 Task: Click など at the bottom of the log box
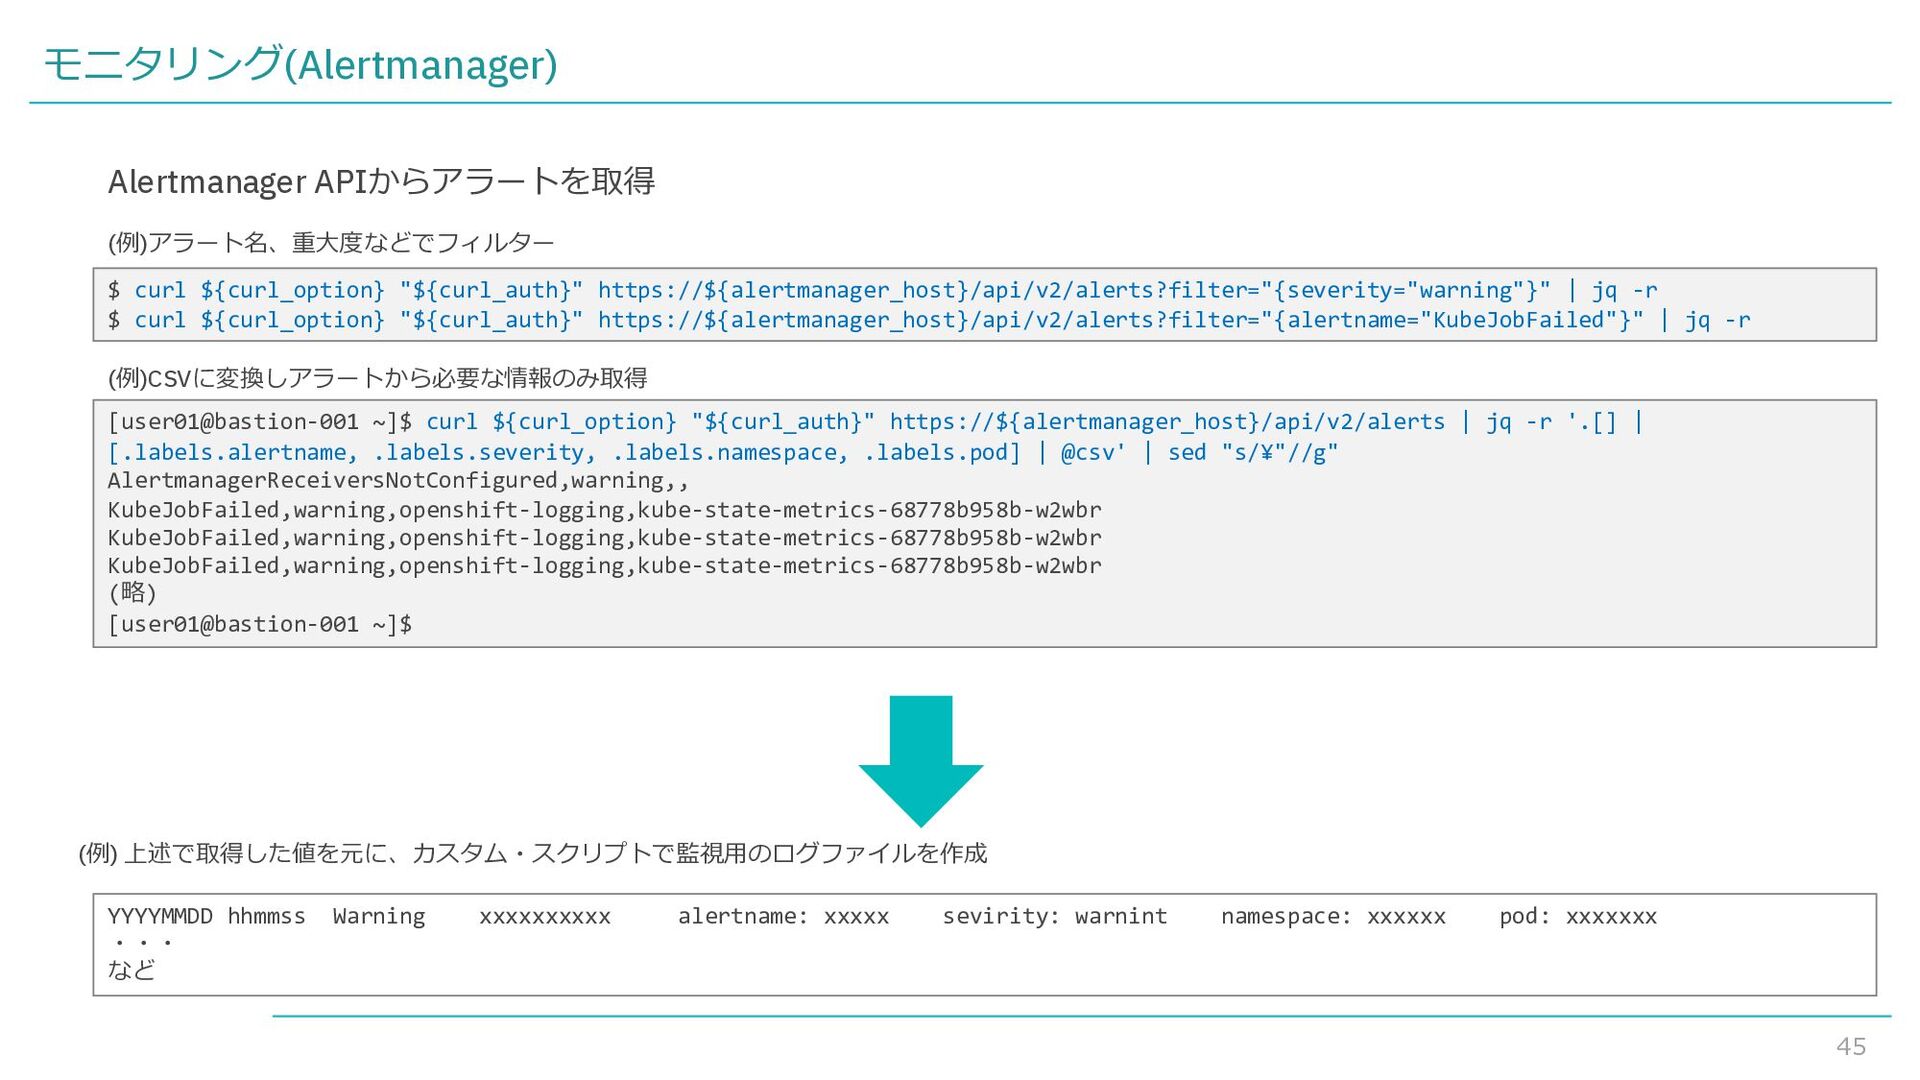(x=132, y=970)
